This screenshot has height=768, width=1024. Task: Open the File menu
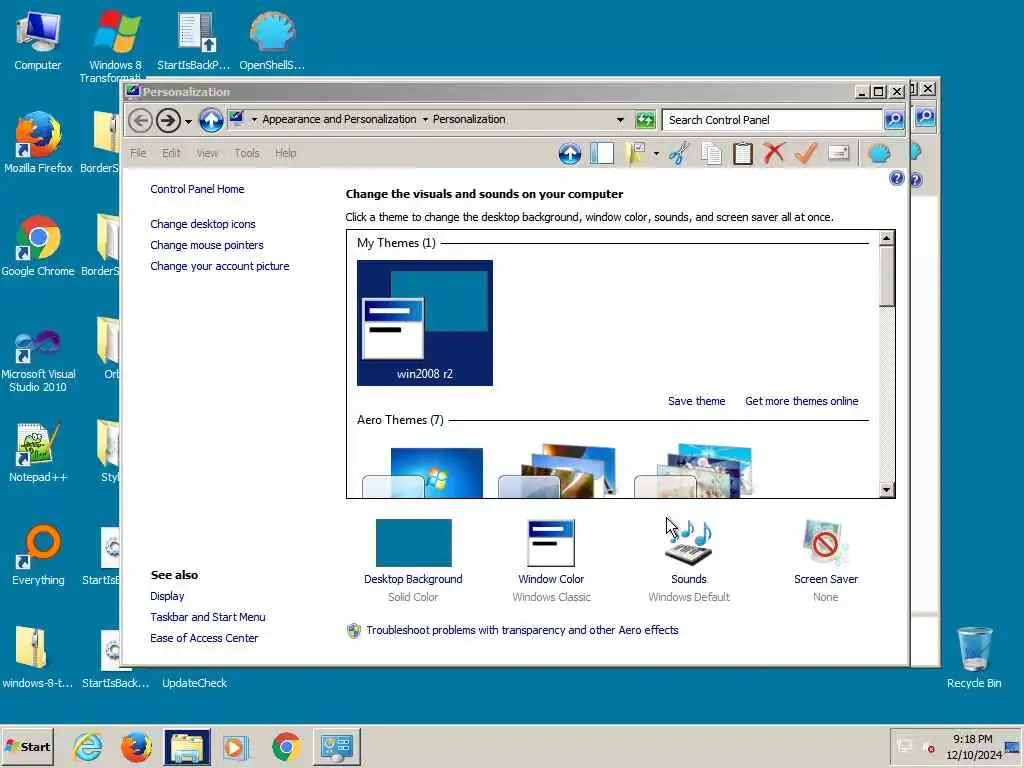click(x=138, y=153)
